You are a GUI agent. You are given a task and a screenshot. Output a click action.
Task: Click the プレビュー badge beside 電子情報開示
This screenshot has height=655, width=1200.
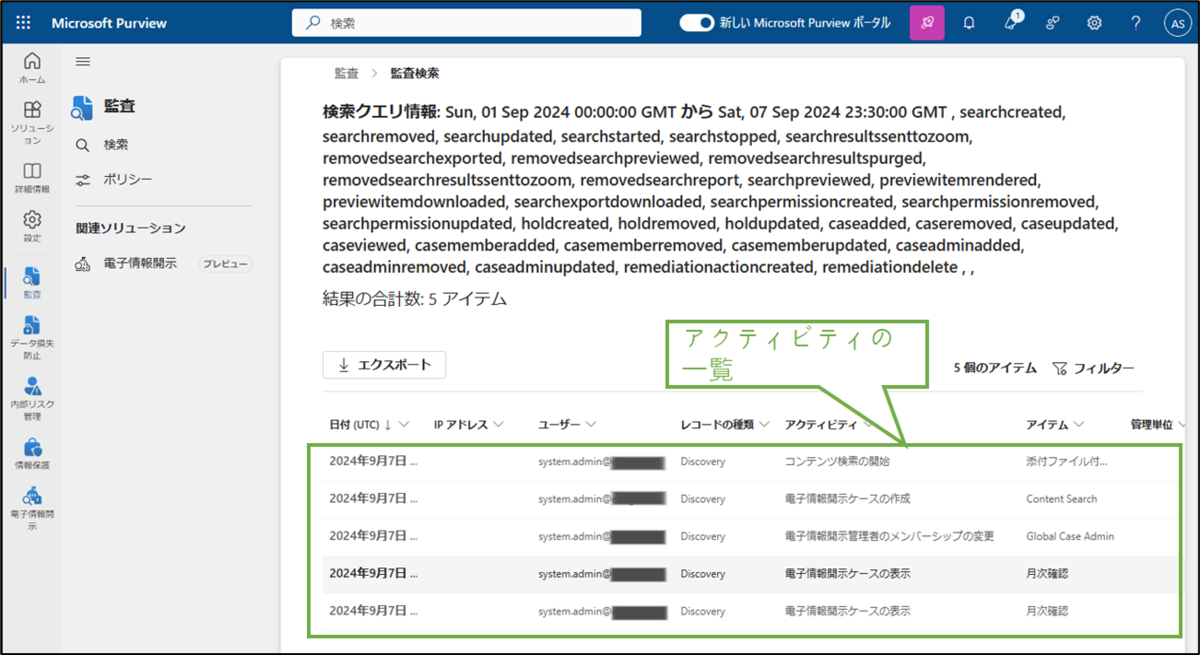[x=224, y=264]
